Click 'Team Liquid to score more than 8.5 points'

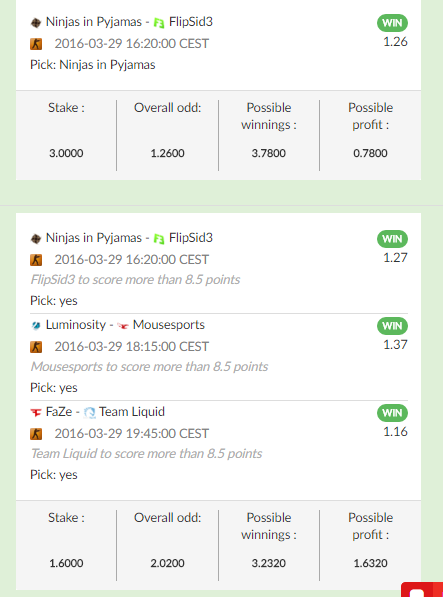[x=146, y=453]
